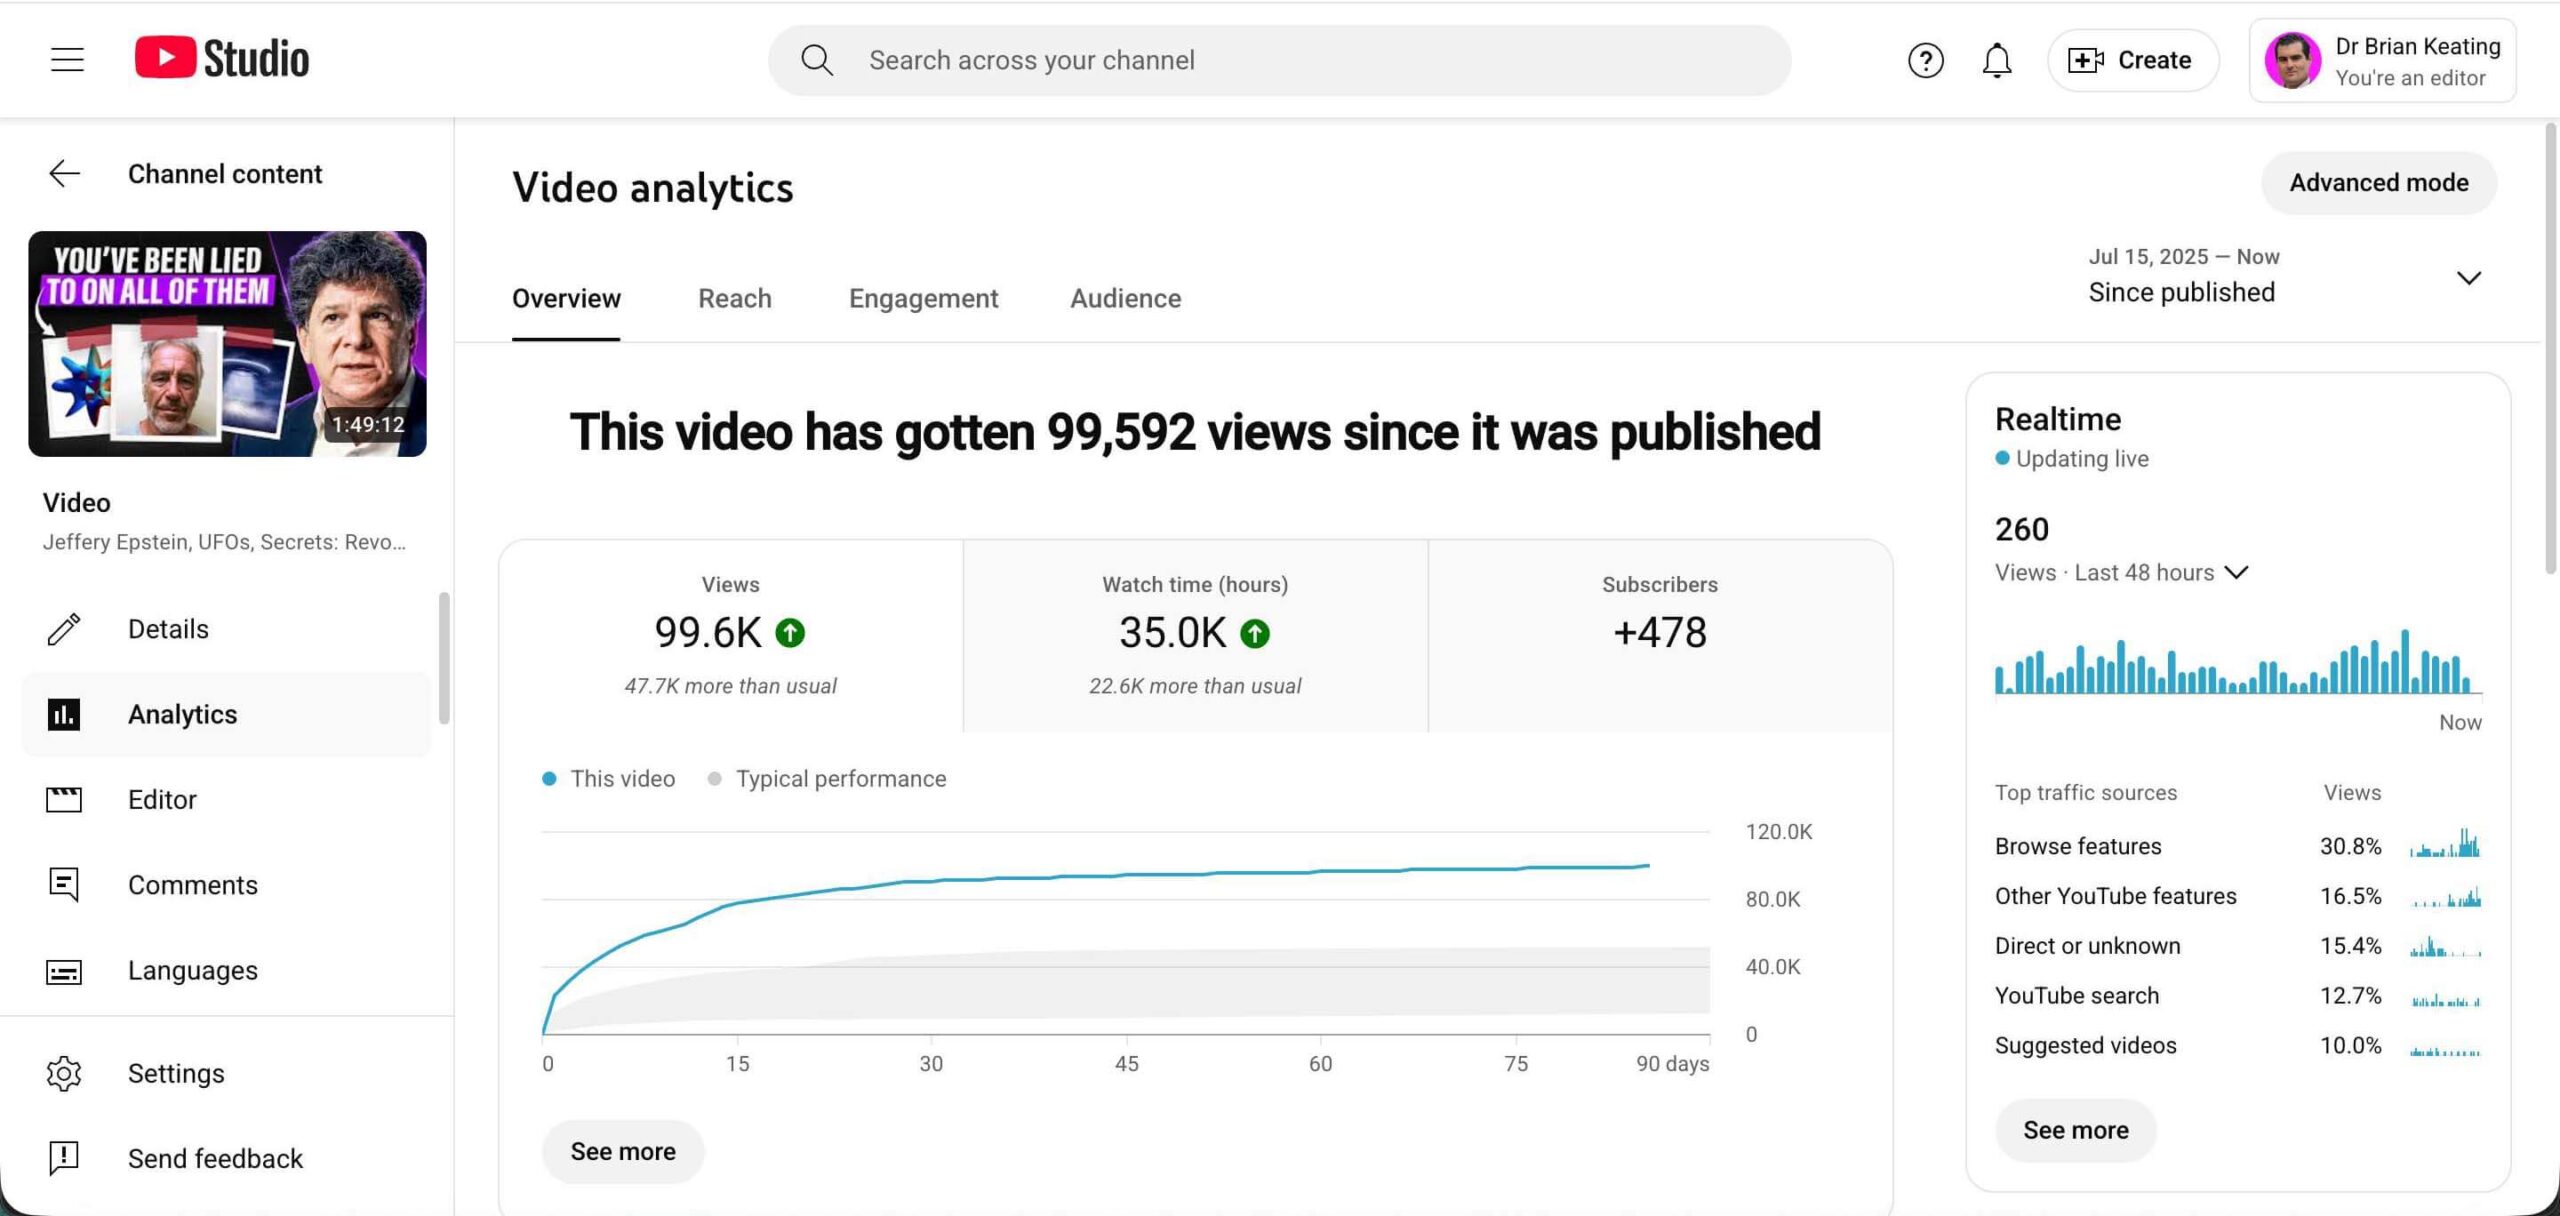Click the YouTube Studio logo

click(x=222, y=58)
